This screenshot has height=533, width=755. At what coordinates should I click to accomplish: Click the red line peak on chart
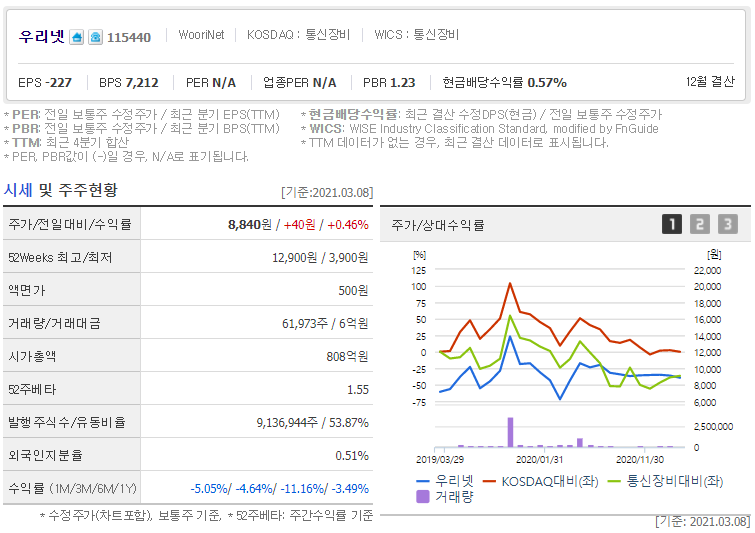coord(510,284)
